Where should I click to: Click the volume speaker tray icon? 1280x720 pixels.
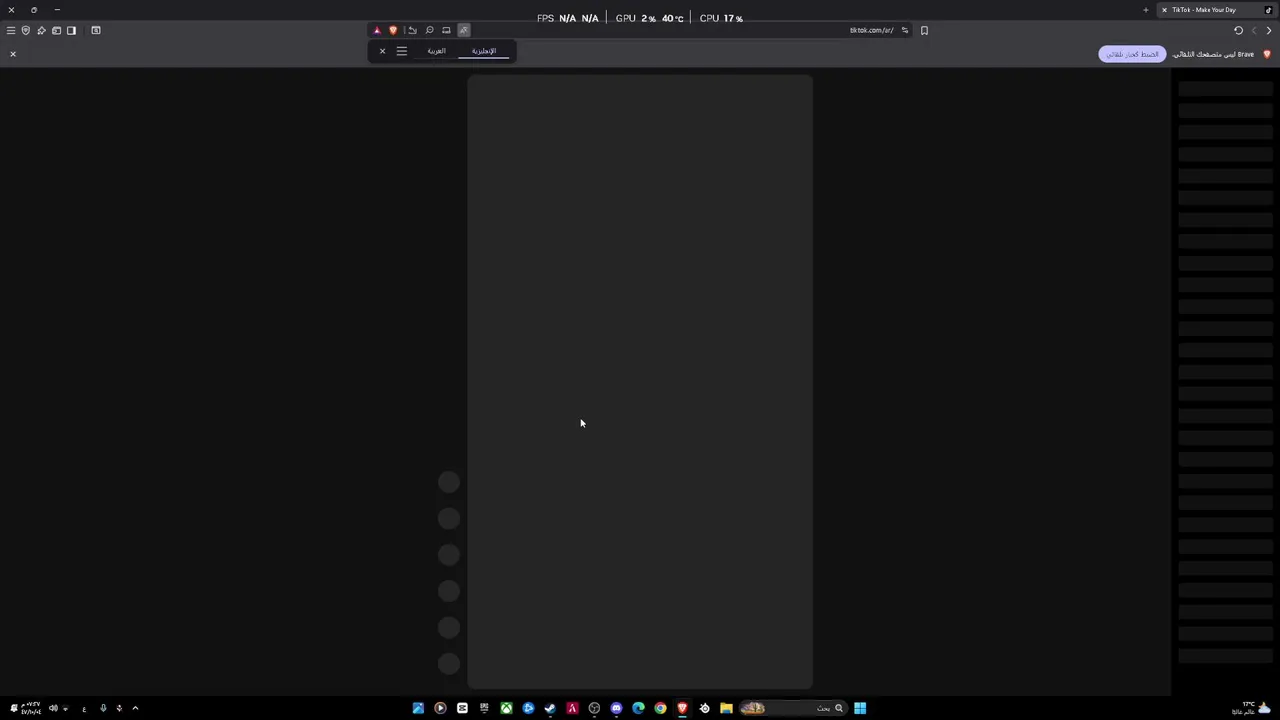pos(53,708)
